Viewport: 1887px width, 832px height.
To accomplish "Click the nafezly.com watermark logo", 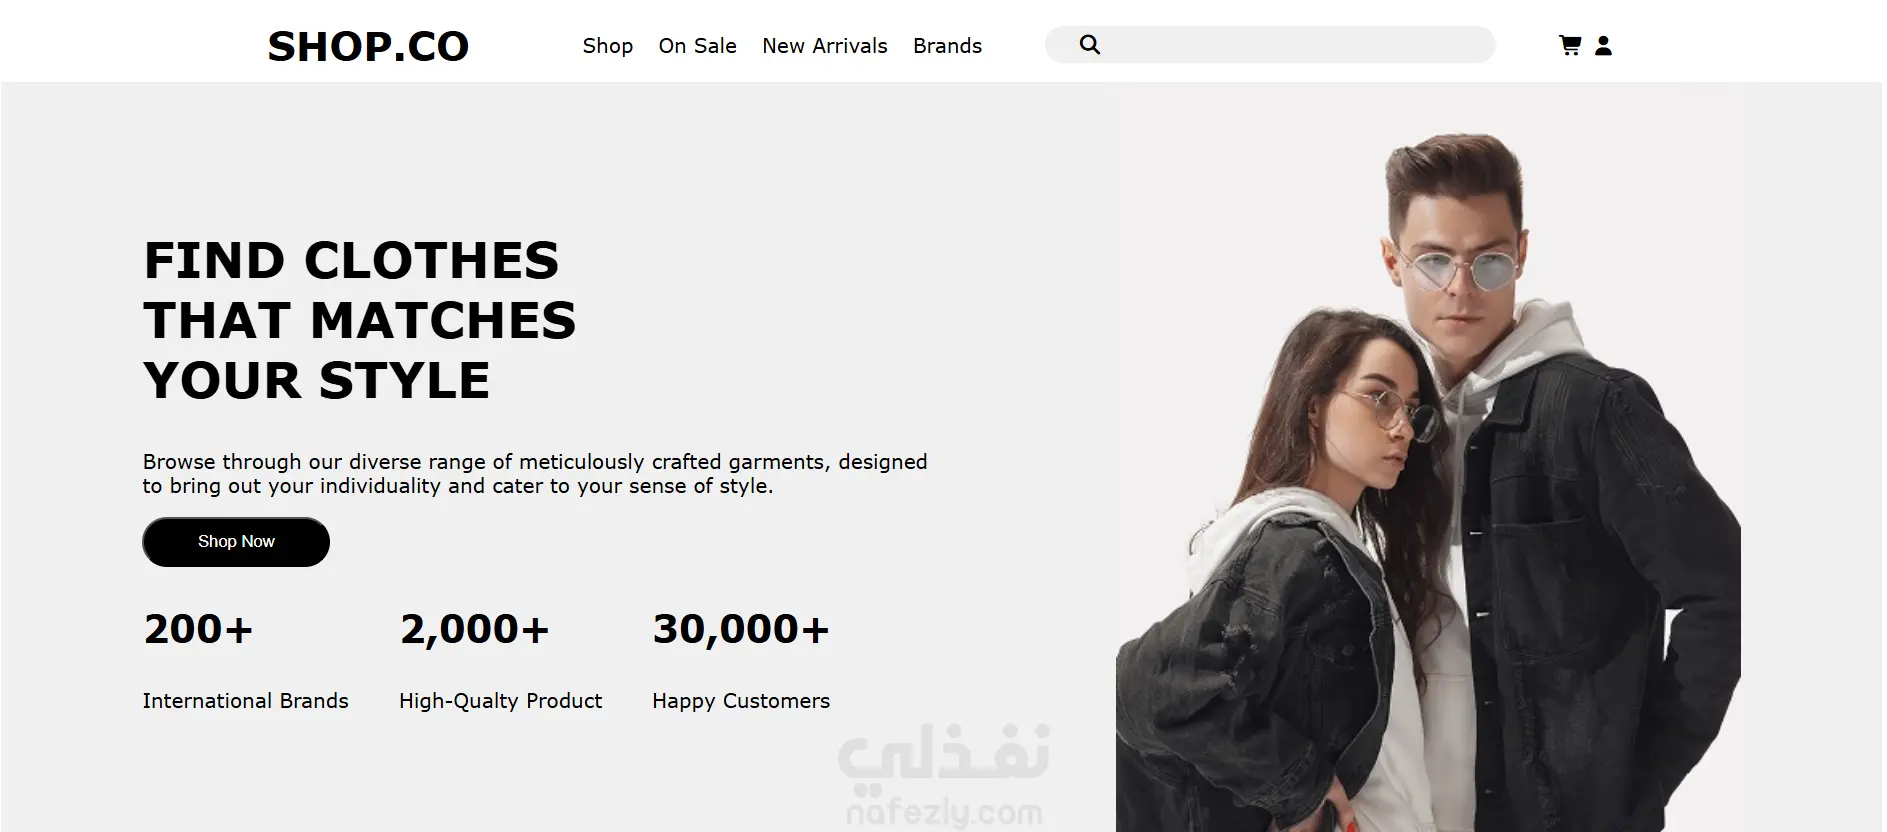I will [x=944, y=776].
